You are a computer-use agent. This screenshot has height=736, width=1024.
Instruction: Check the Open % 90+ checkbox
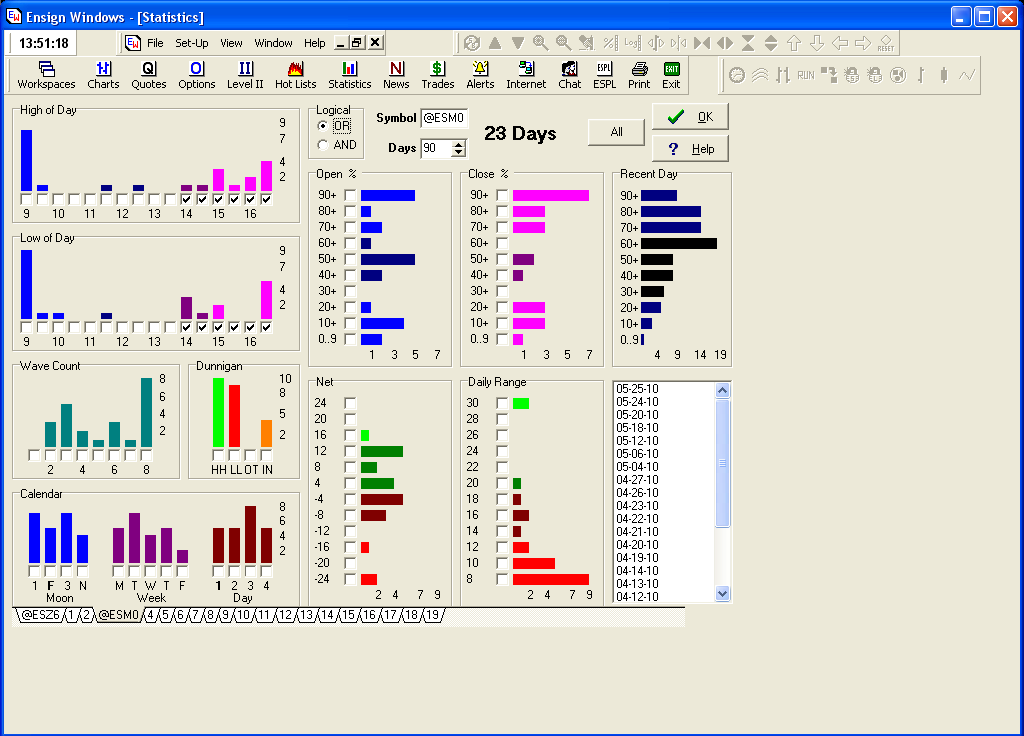351,195
